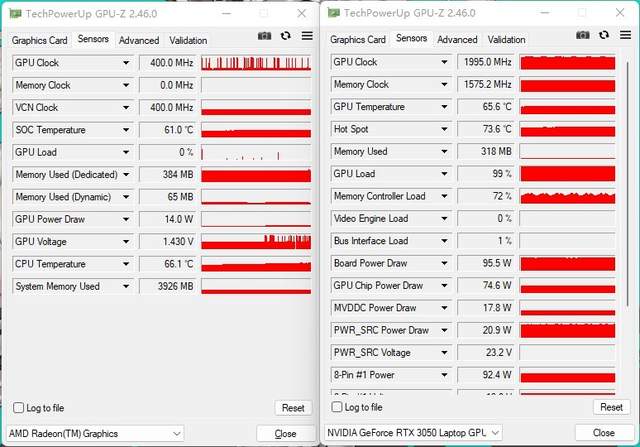640x447 pixels.
Task: Open AMD Radeon(TM) Graphics device selector
Action: 95,434
